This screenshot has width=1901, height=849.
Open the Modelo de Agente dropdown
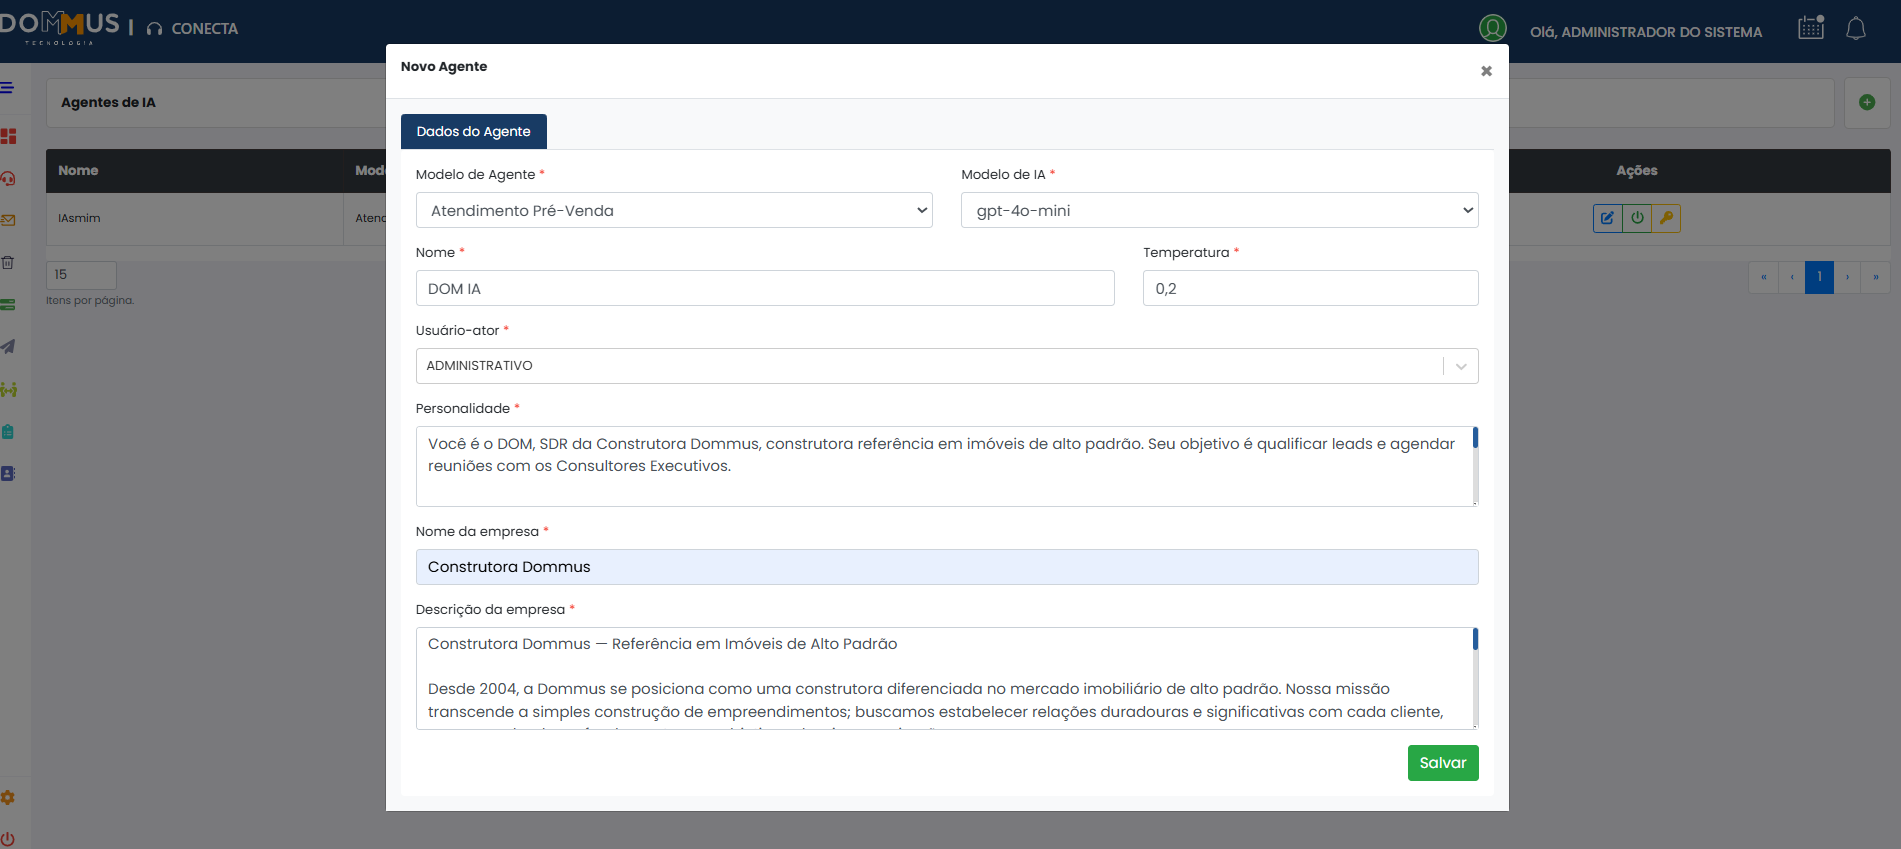pyautogui.click(x=674, y=210)
